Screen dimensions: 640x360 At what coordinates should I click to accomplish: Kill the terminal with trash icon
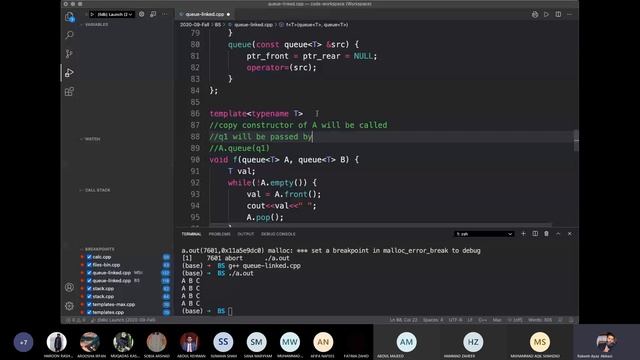[547, 234]
